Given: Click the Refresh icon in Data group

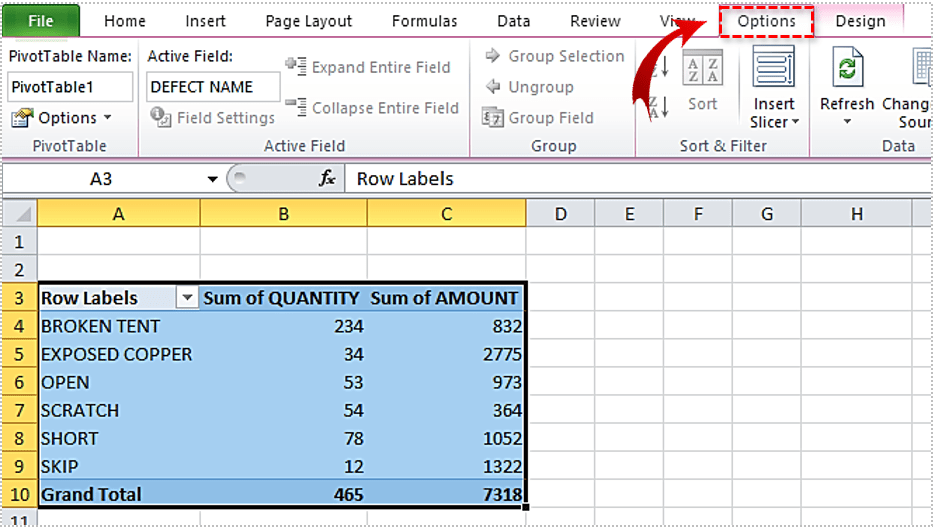Looking at the screenshot, I should point(847,69).
